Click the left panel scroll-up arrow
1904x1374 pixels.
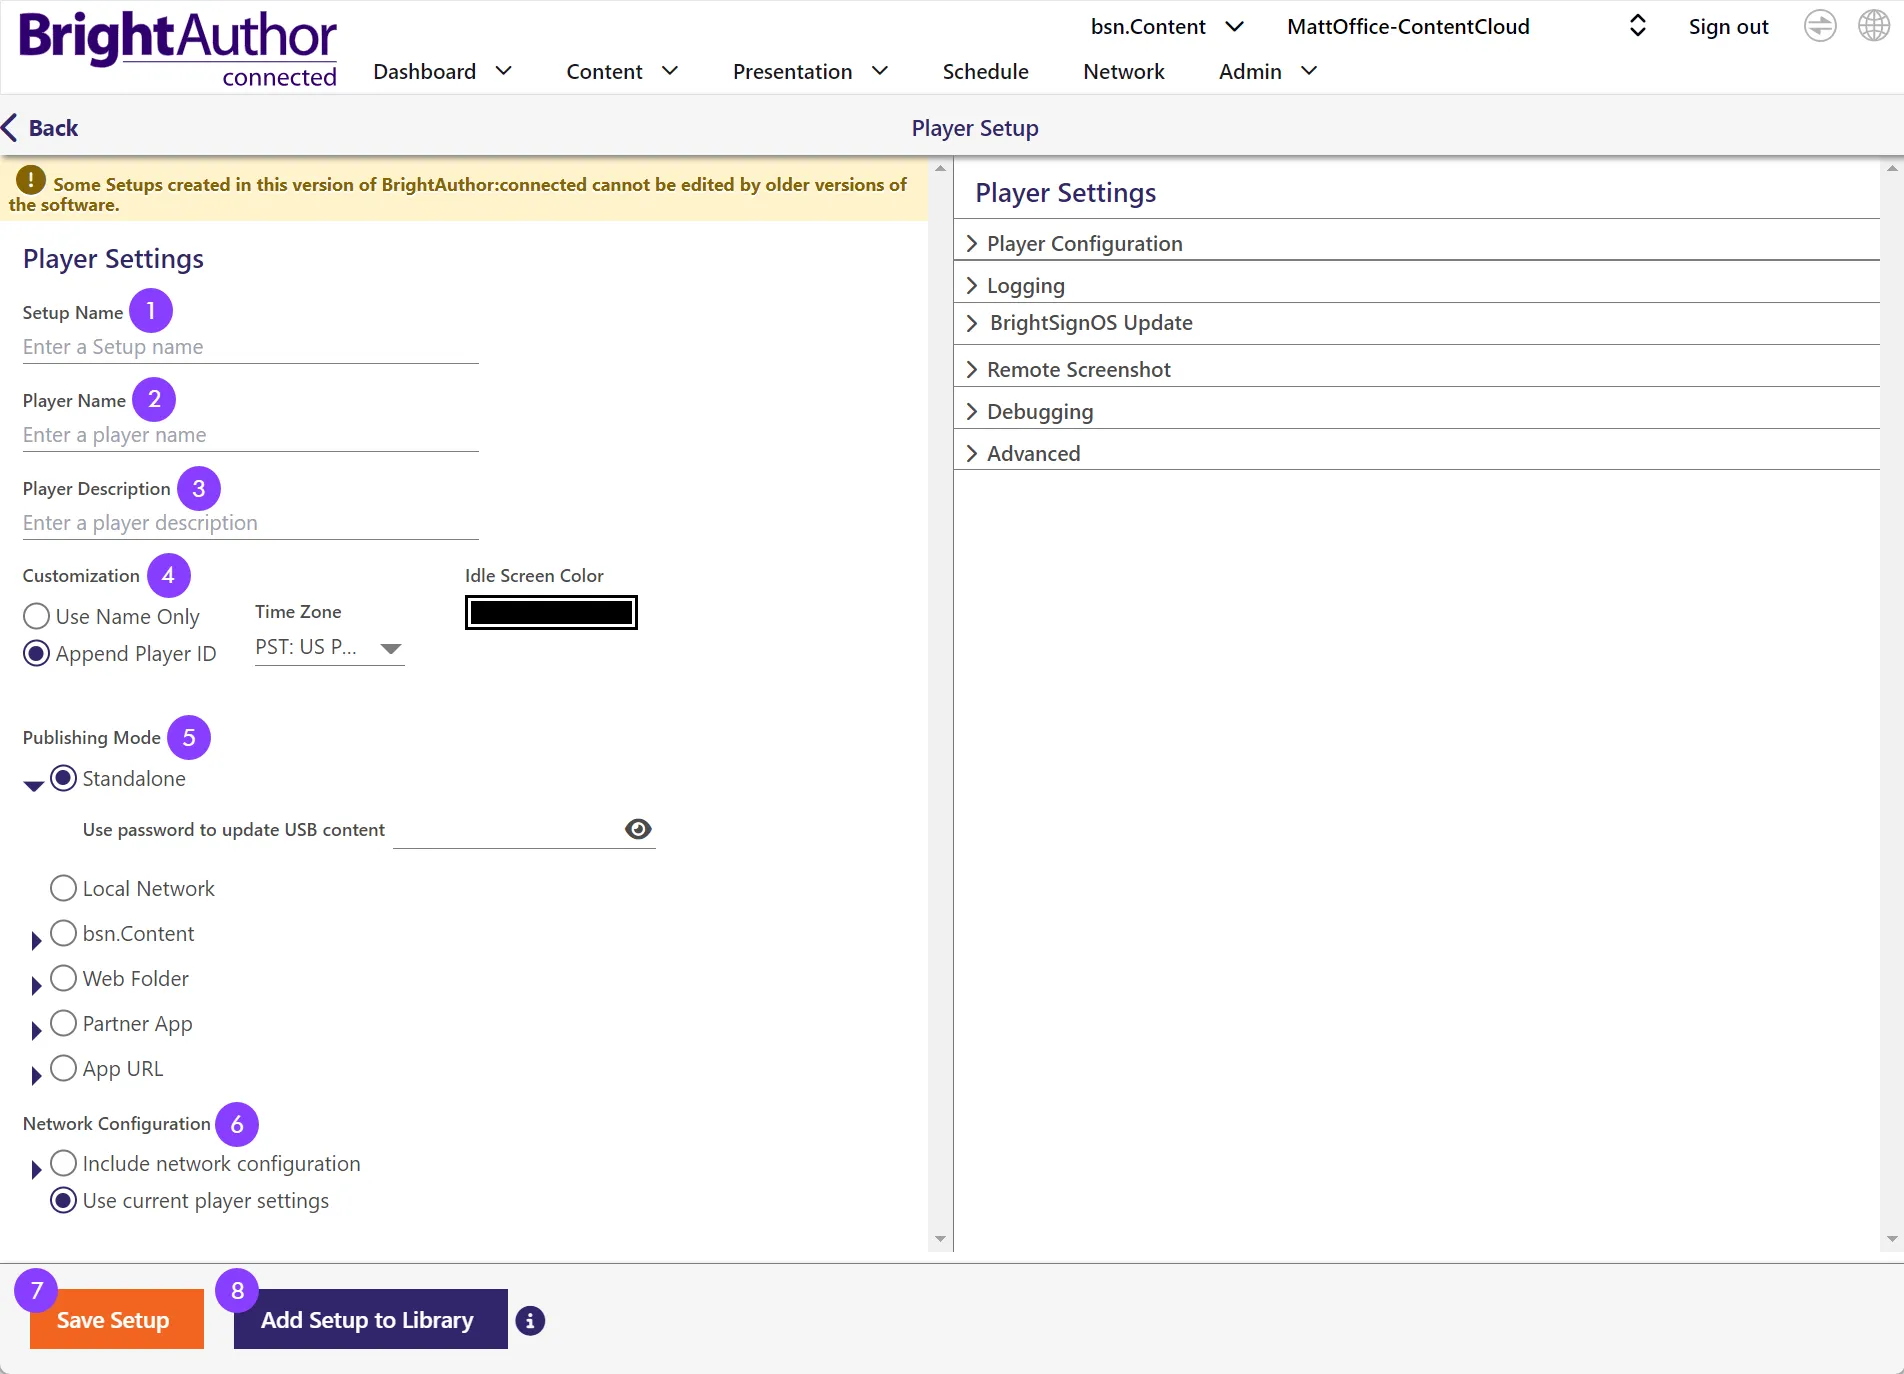[940, 168]
